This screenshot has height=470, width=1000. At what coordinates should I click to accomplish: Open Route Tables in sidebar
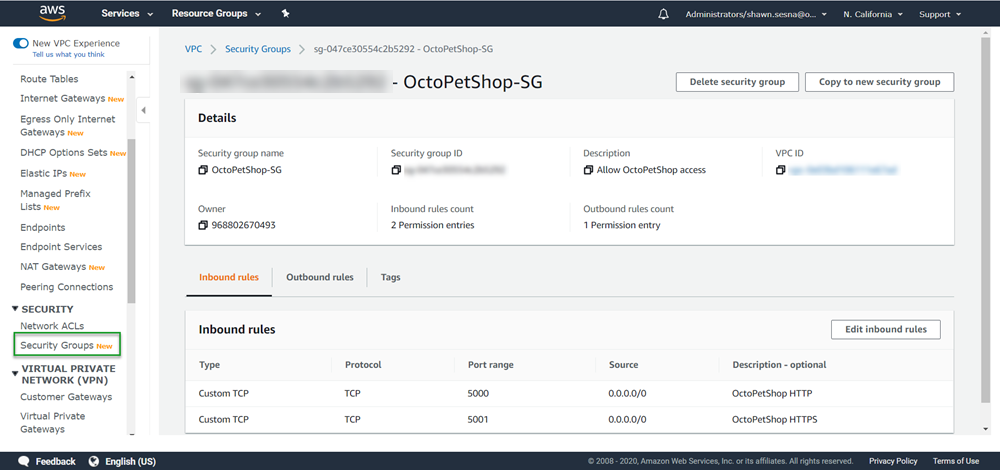(x=49, y=79)
